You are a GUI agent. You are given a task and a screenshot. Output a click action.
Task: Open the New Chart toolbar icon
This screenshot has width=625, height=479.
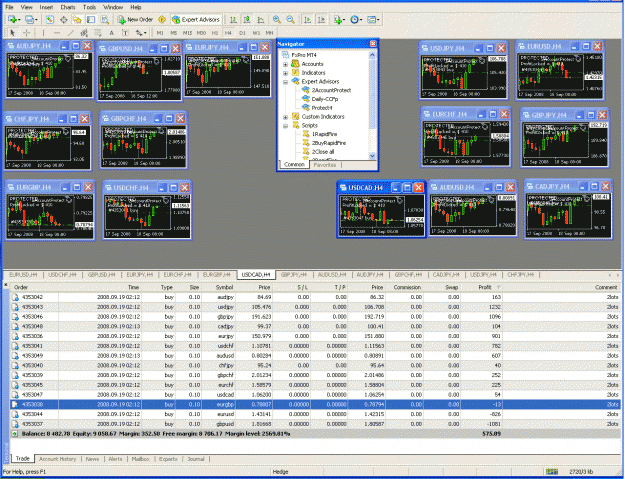[12, 19]
